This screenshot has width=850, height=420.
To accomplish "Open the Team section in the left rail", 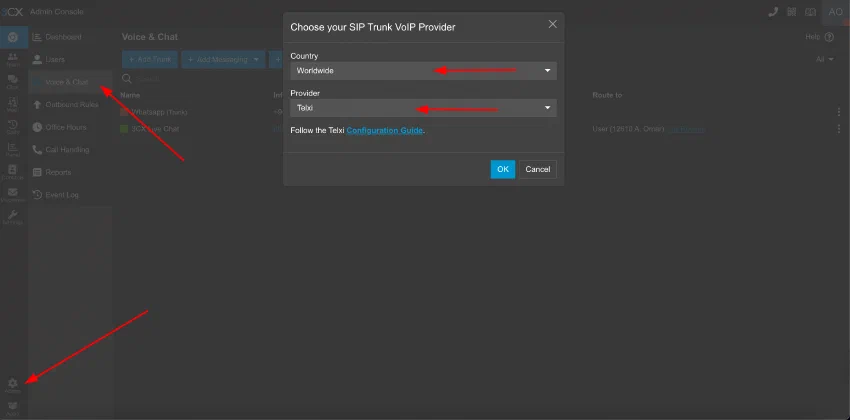I will pyautogui.click(x=12, y=60).
